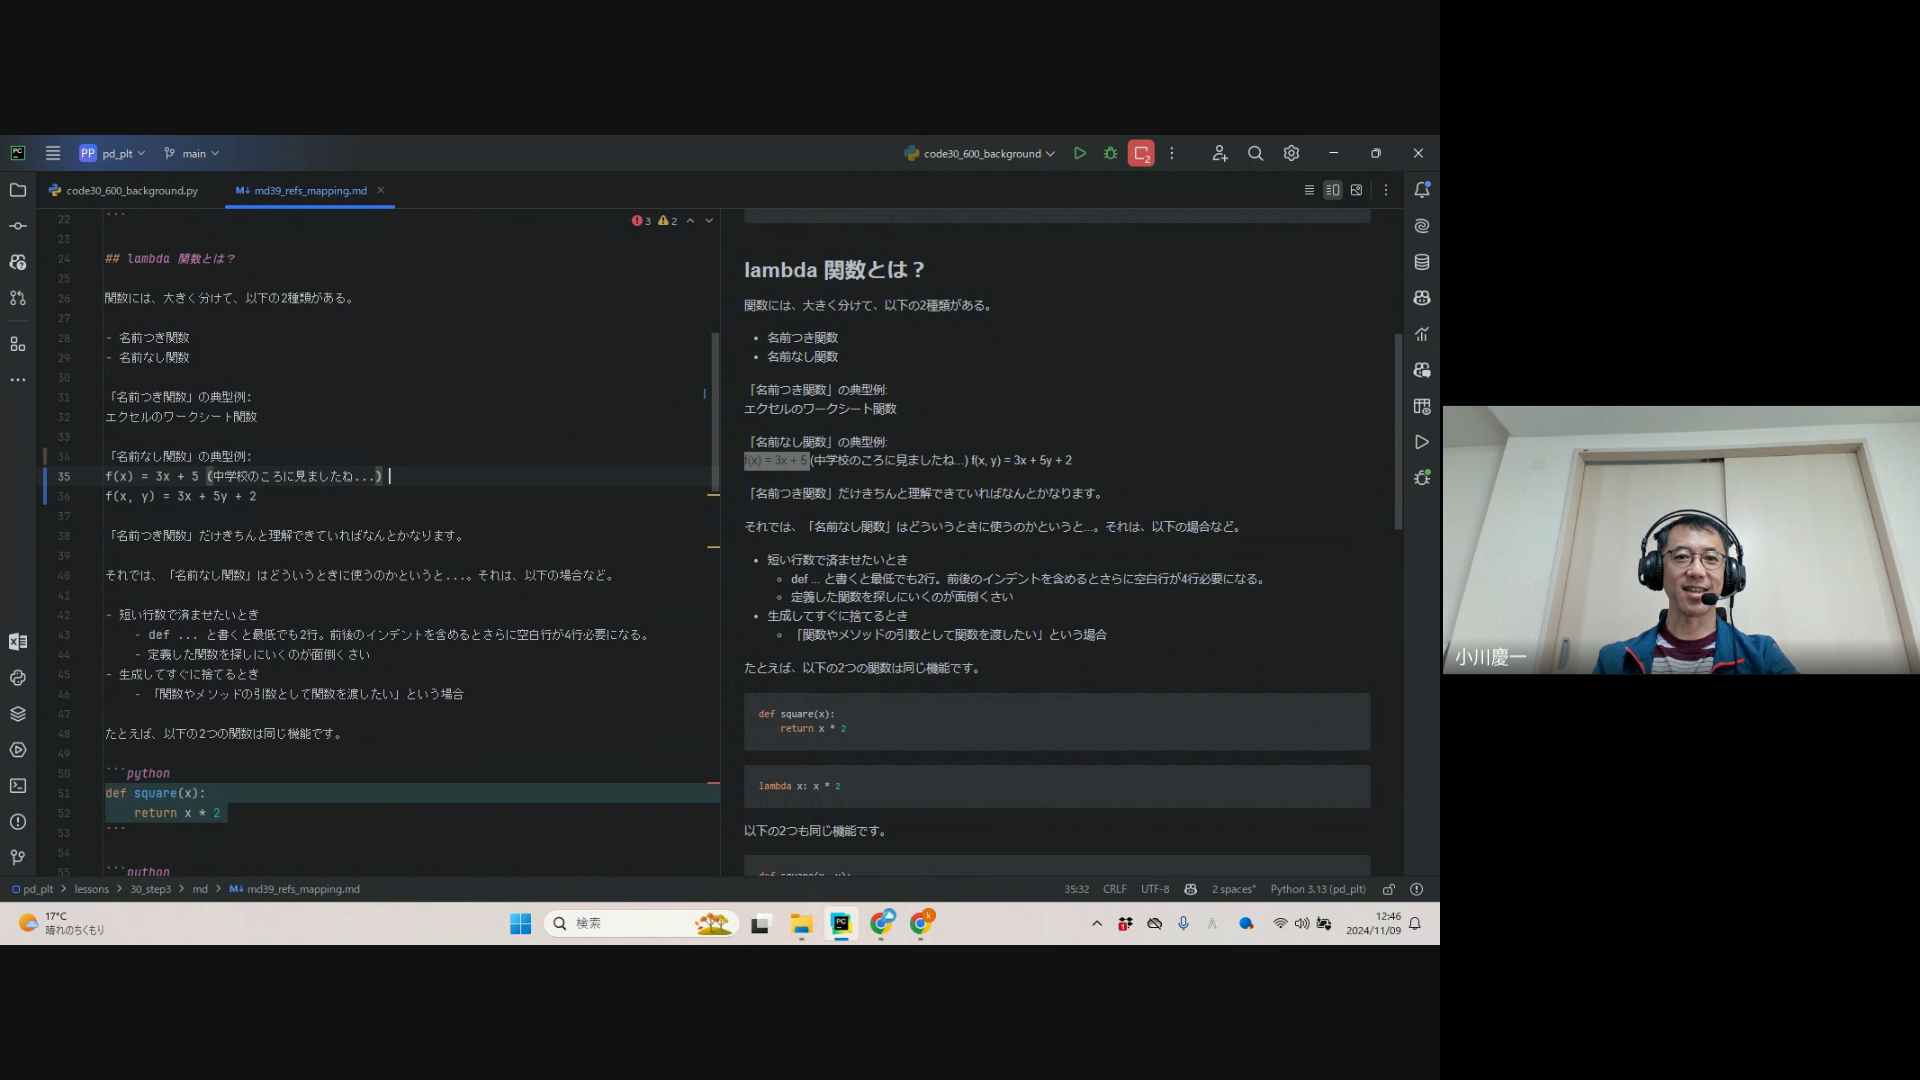
Task: Open the main branch dropdown
Action: point(192,153)
